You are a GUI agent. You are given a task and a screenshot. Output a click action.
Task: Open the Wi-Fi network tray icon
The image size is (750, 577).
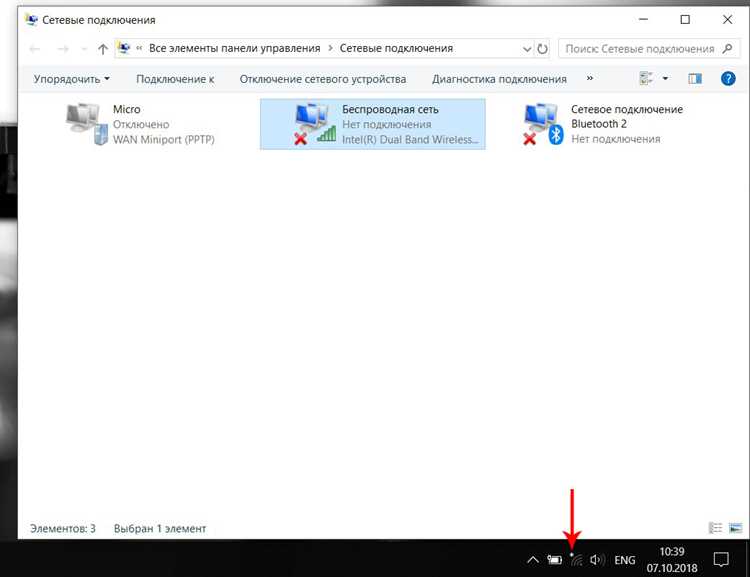(576, 559)
